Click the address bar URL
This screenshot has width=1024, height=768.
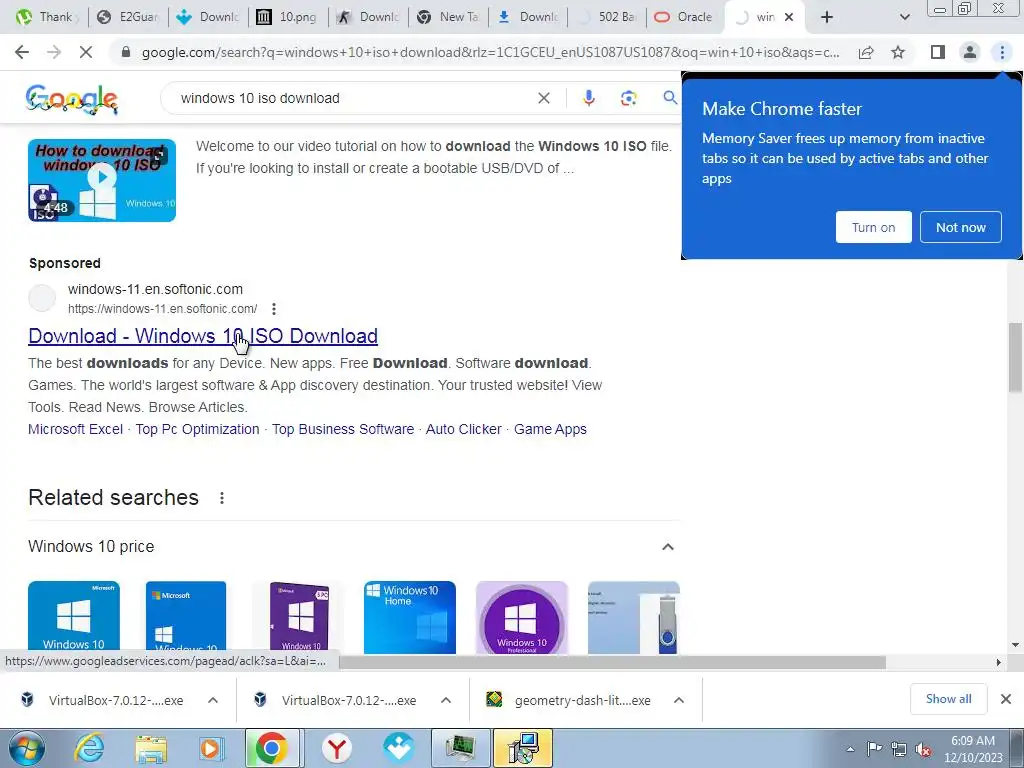[490, 52]
